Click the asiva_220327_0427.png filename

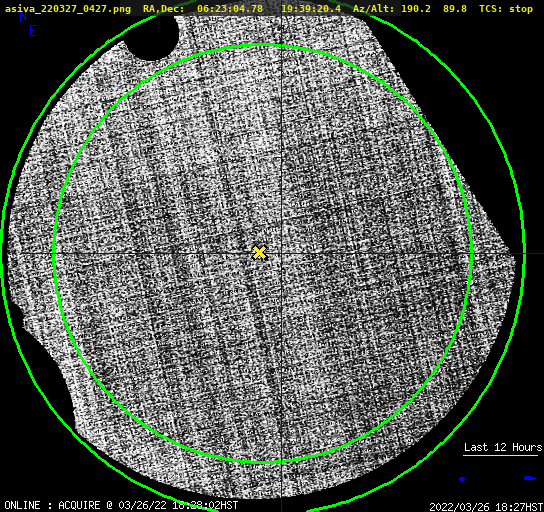click(68, 9)
